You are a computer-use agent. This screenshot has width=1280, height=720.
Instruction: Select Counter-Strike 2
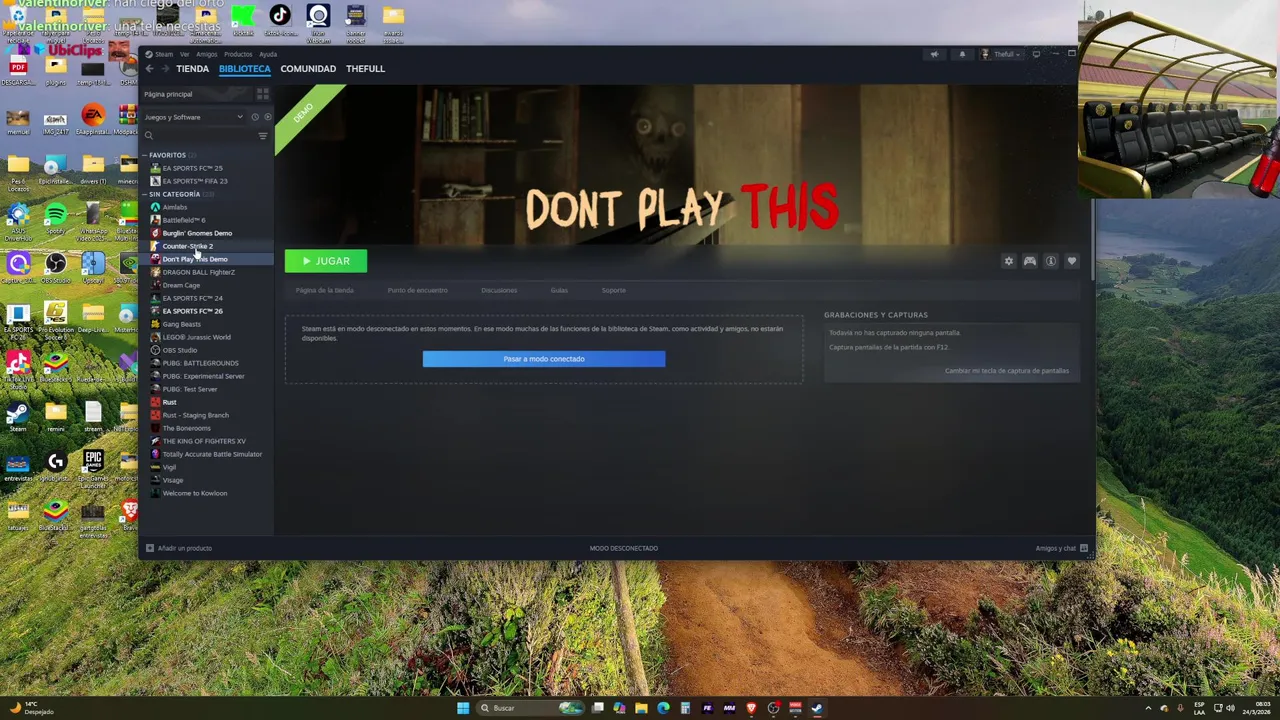187,246
